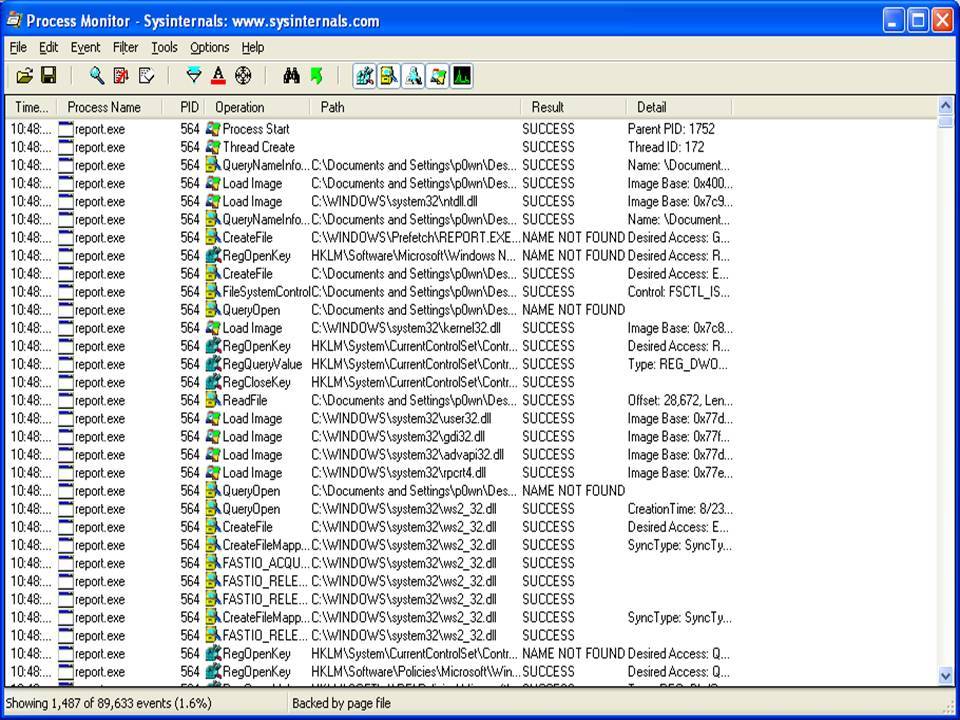Toggle Show Registry Activity button
This screenshot has width=960, height=720.
coord(364,76)
